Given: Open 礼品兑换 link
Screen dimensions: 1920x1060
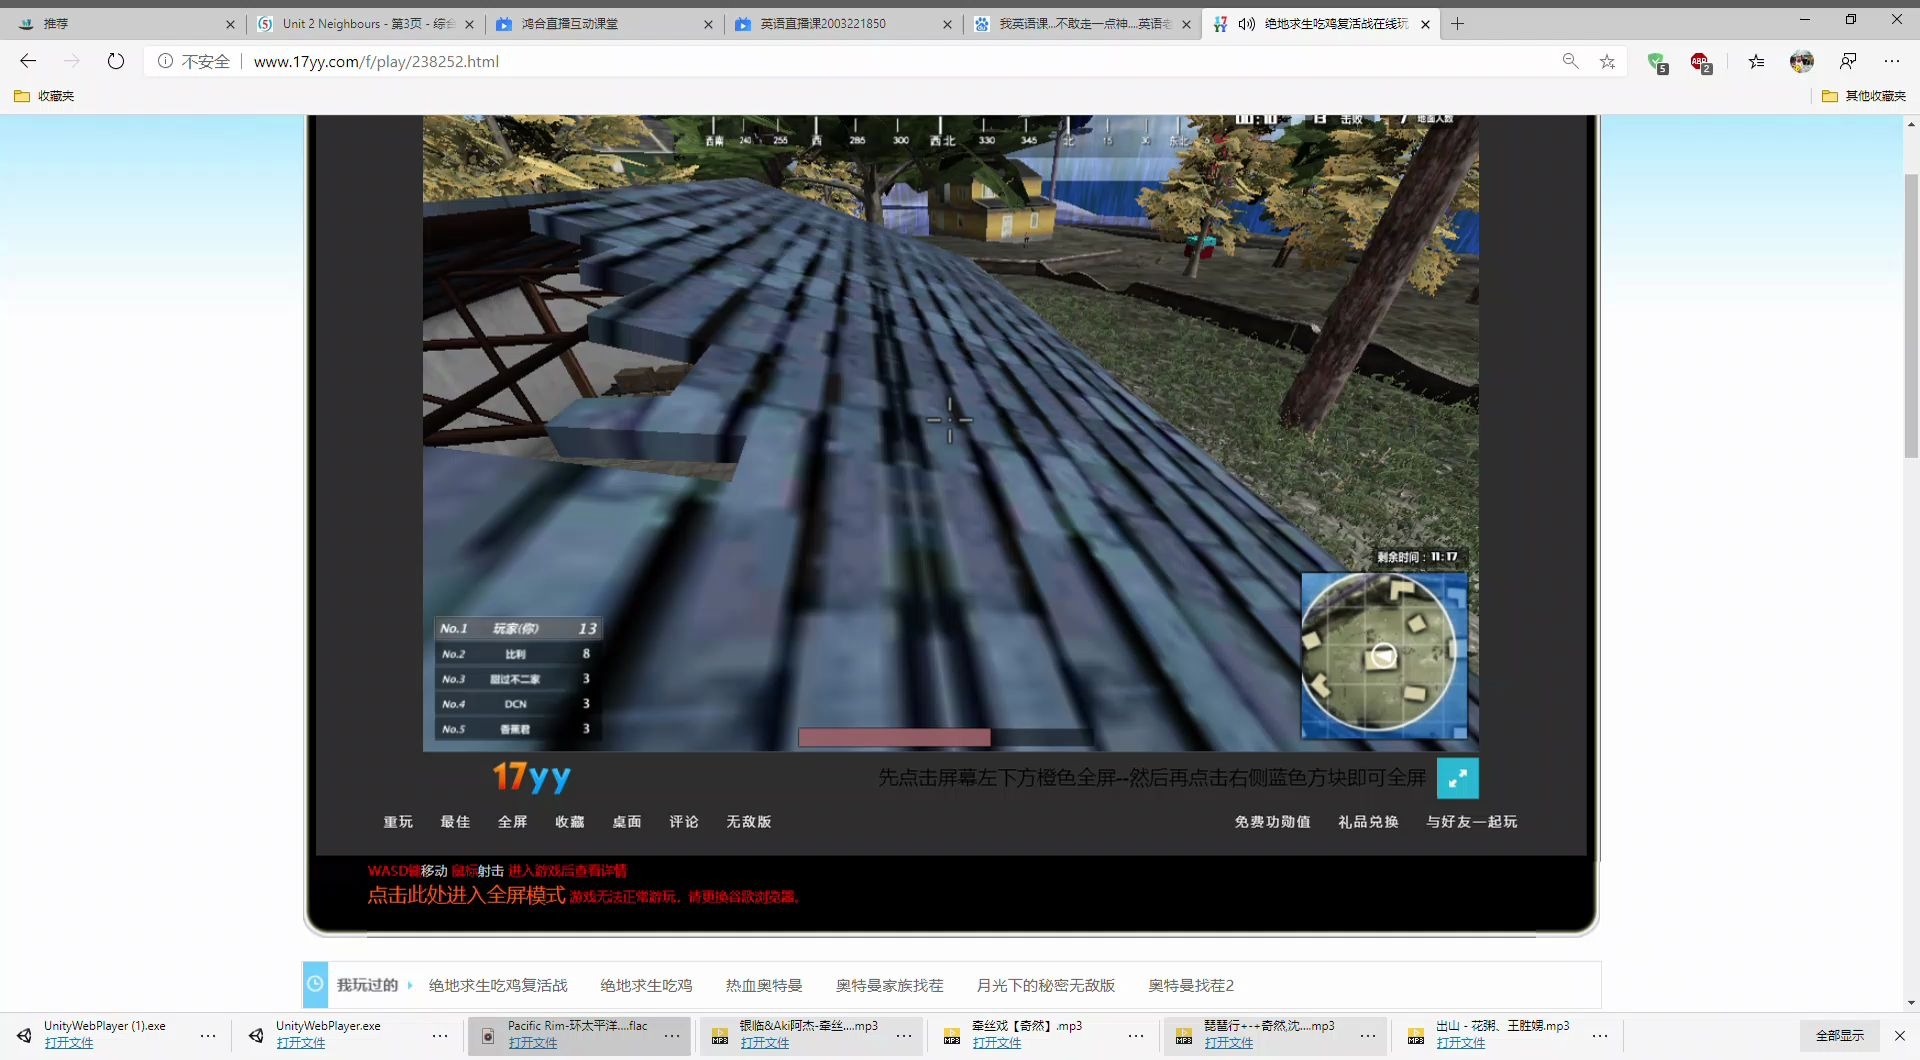Looking at the screenshot, I should [x=1368, y=821].
